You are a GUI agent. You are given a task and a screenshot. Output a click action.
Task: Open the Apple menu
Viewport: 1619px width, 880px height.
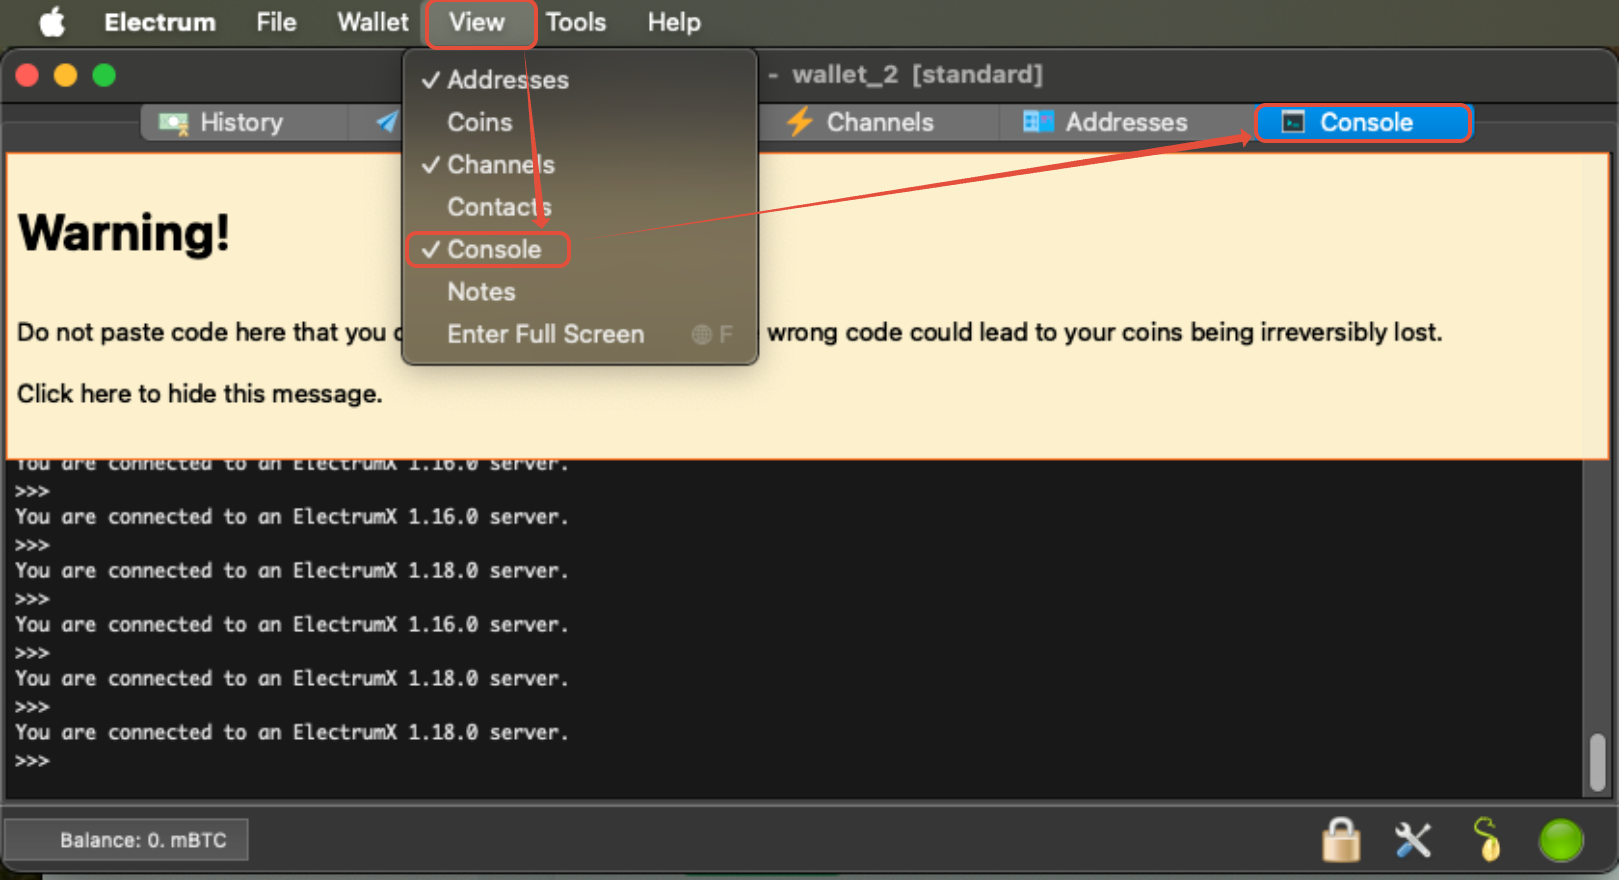pos(52,22)
